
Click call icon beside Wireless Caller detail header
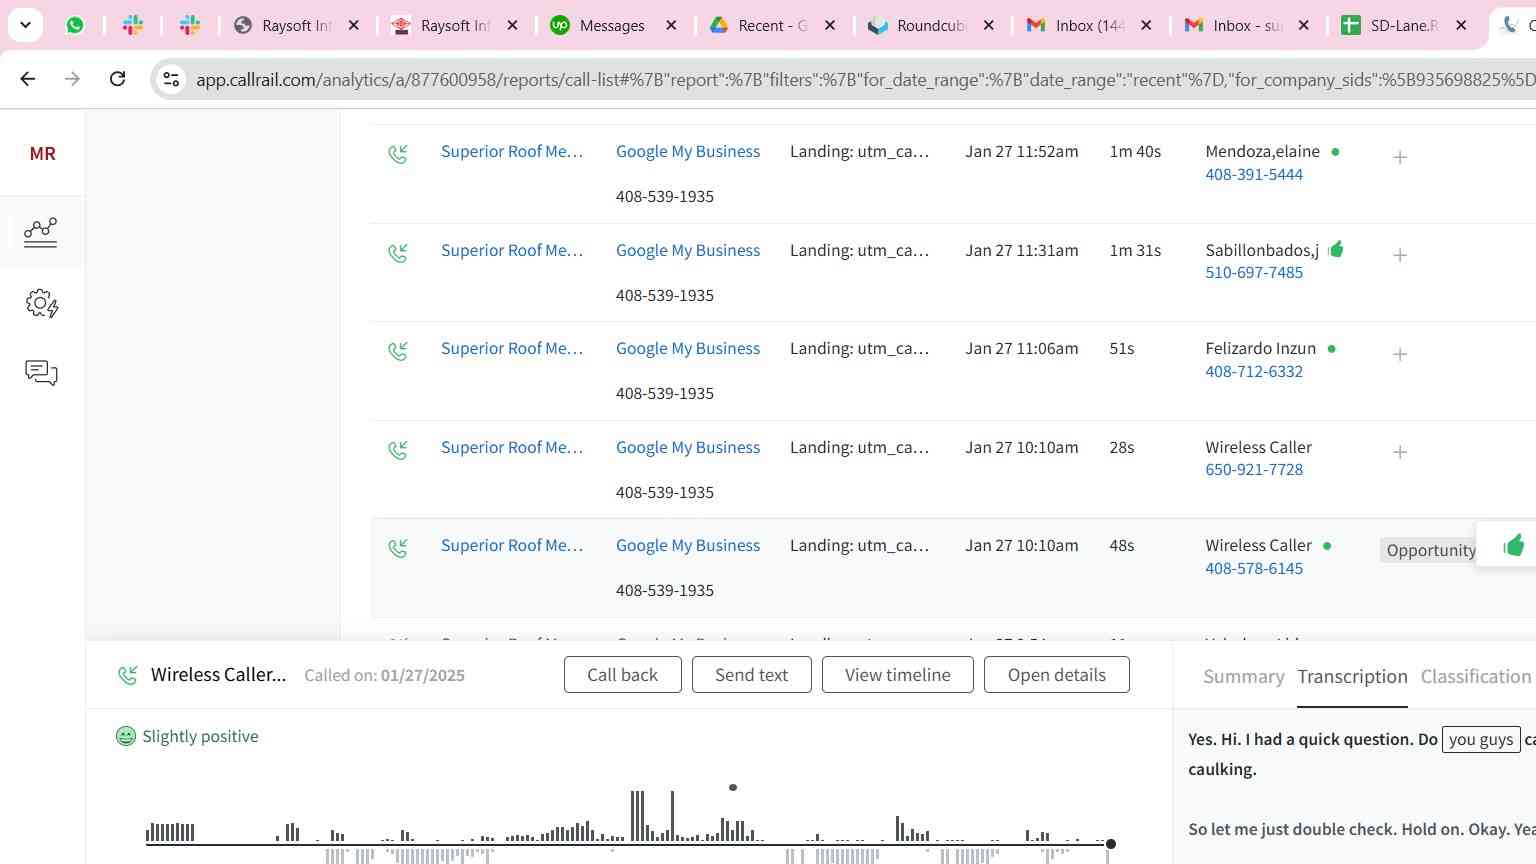(x=128, y=675)
